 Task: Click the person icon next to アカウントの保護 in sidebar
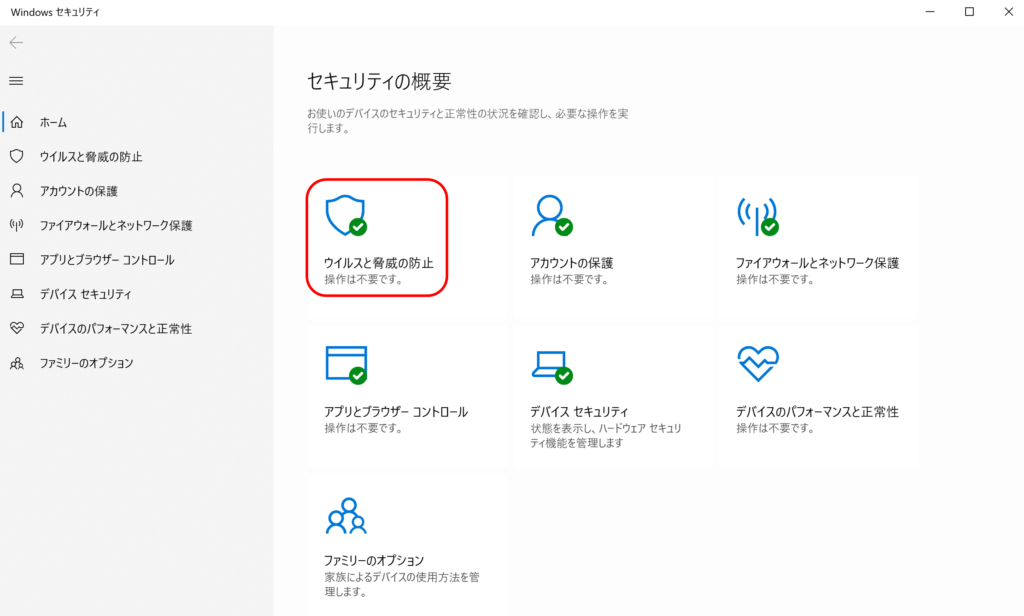click(x=17, y=191)
